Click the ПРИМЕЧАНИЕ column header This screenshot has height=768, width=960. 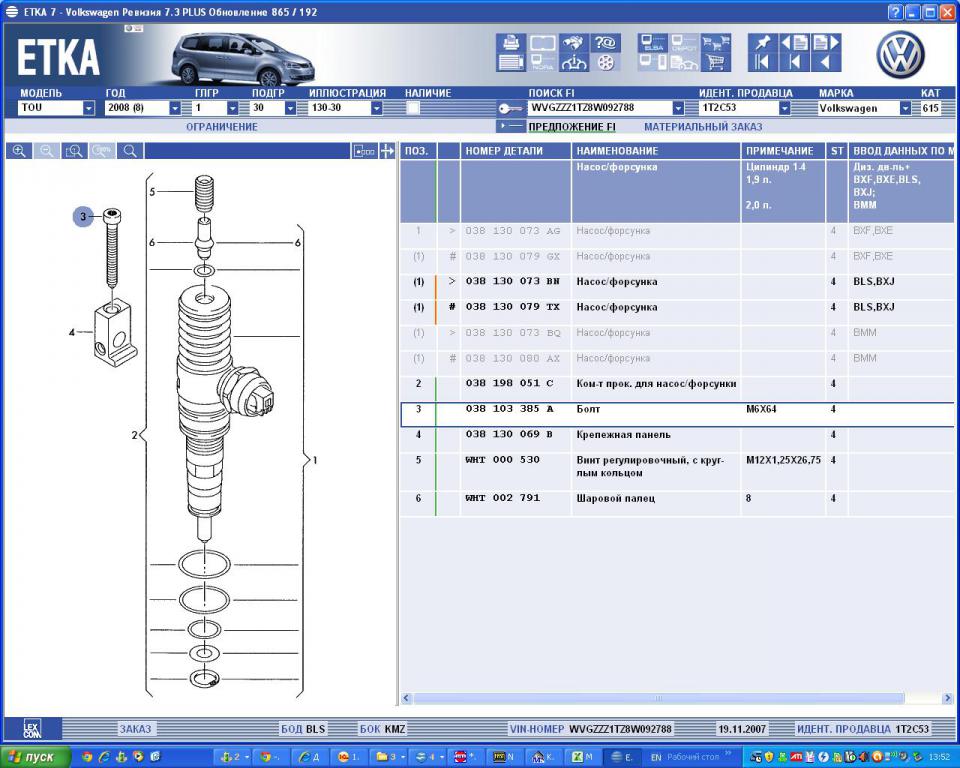point(783,151)
